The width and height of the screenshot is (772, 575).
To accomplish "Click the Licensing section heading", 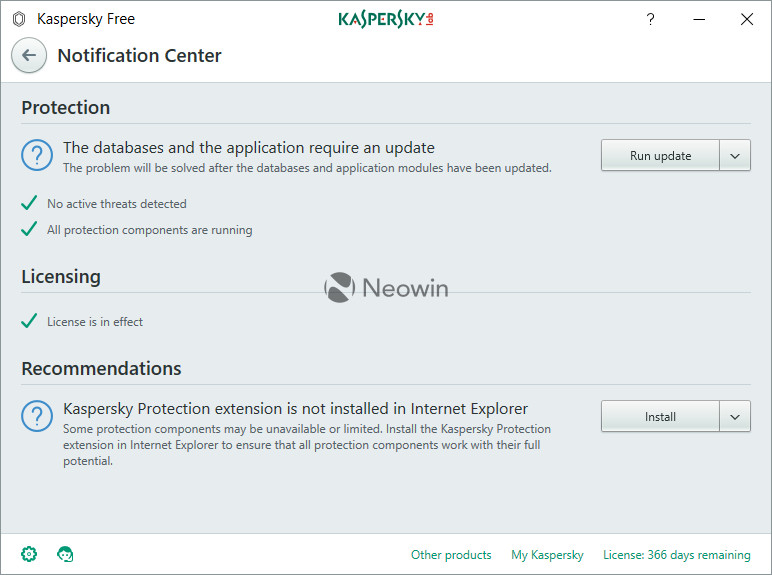I will (61, 277).
